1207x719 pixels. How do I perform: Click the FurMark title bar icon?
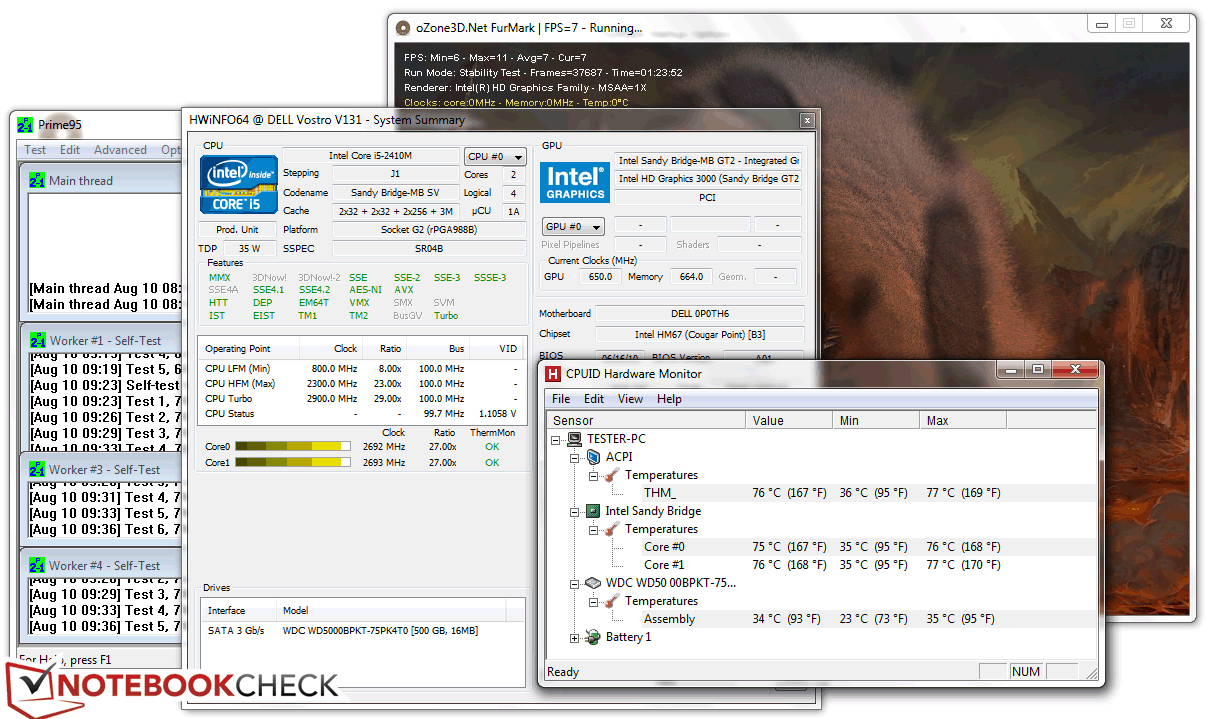pos(403,28)
